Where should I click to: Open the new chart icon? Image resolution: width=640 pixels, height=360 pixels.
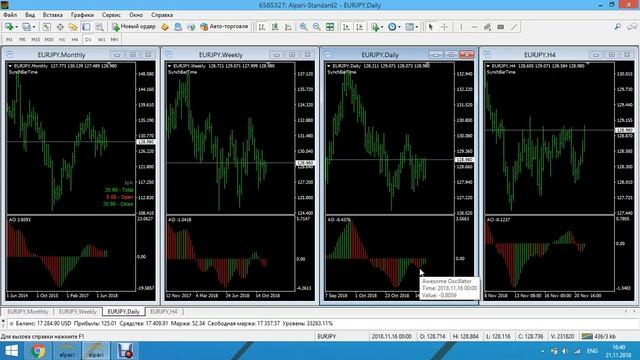pos(9,27)
